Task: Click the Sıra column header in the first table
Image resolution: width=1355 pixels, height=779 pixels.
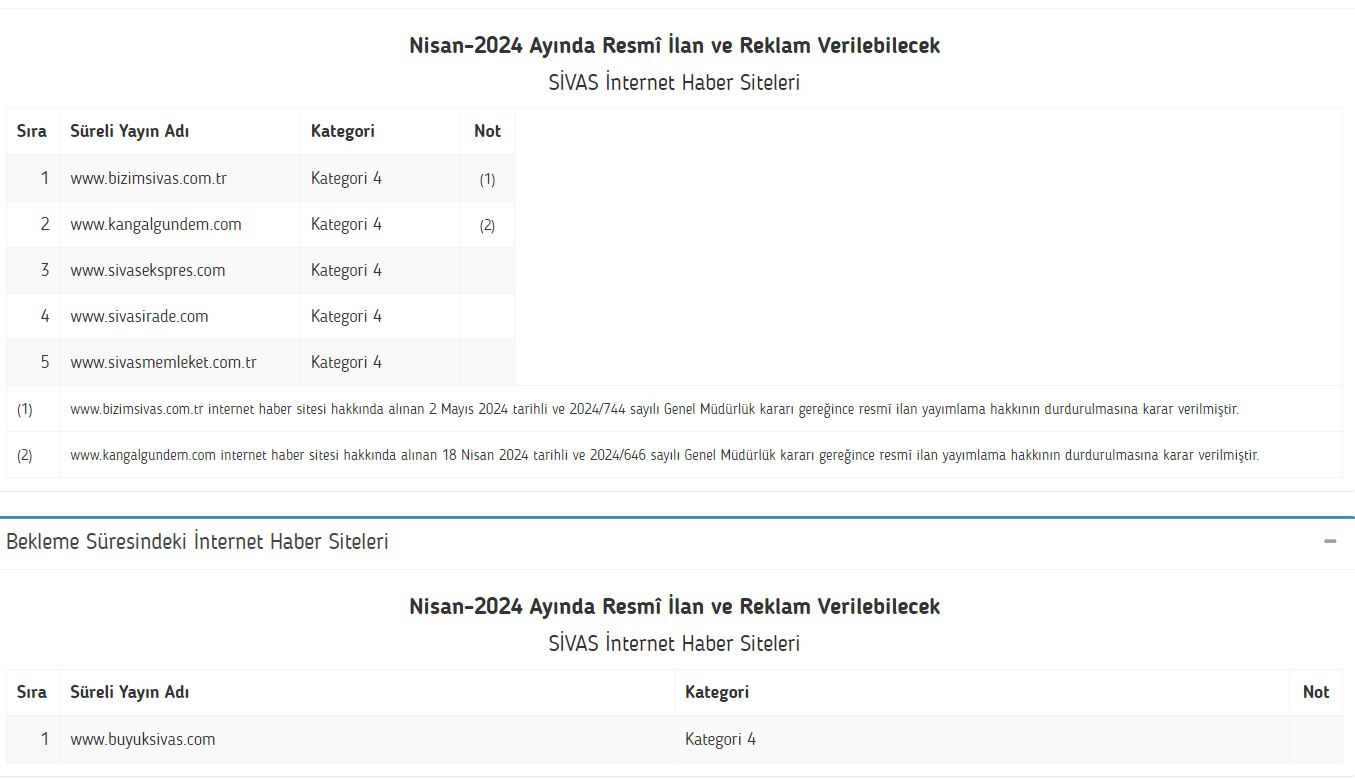Action: (32, 131)
